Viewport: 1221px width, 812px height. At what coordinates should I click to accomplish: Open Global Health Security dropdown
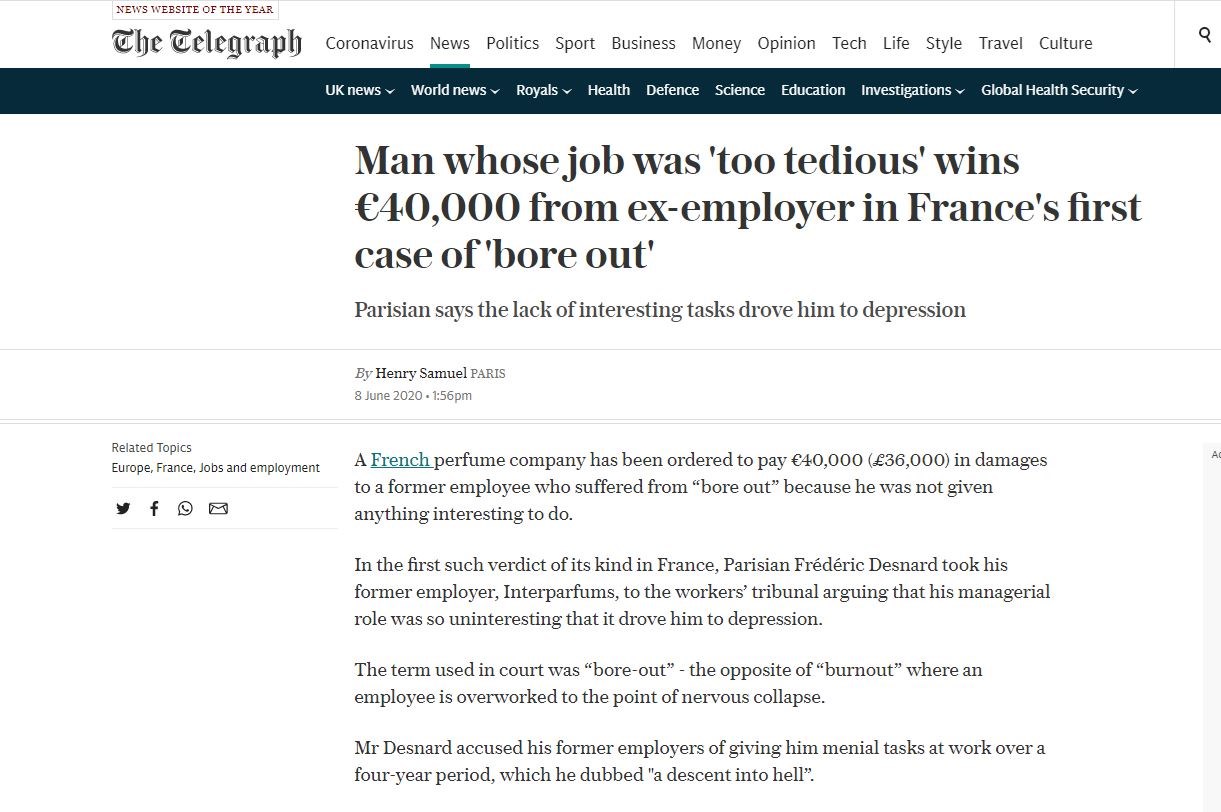1058,90
